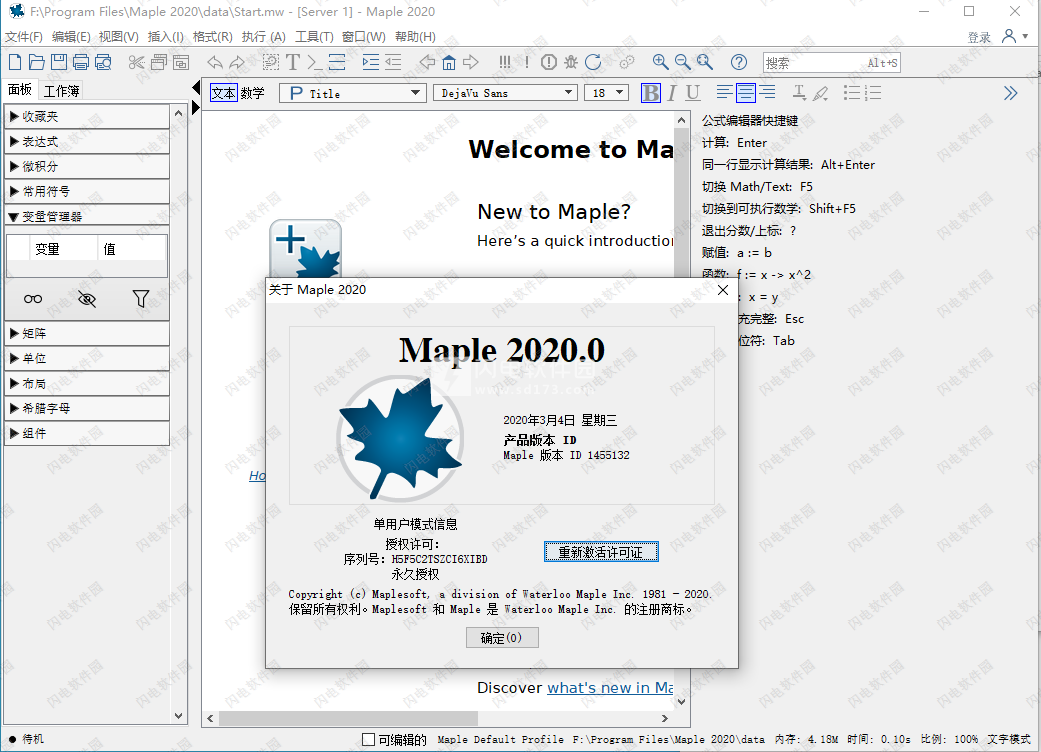Switch to 数学 math mode
1041x752 pixels.
(252, 93)
